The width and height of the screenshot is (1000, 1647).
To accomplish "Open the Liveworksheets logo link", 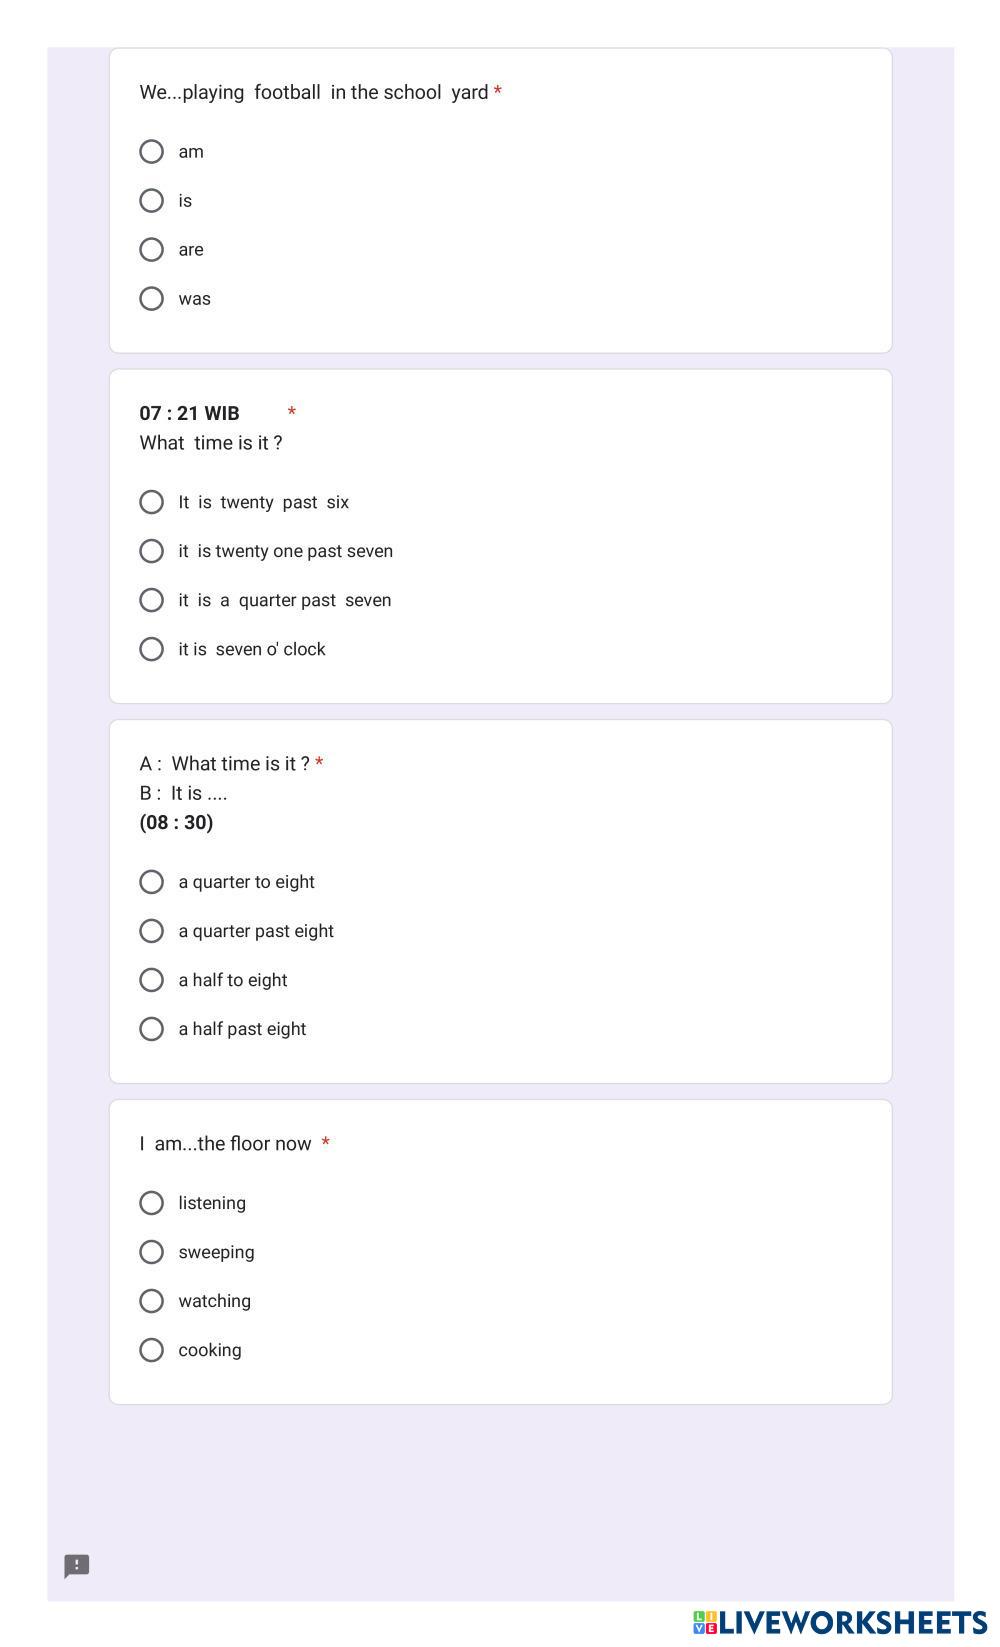I will (839, 1622).
